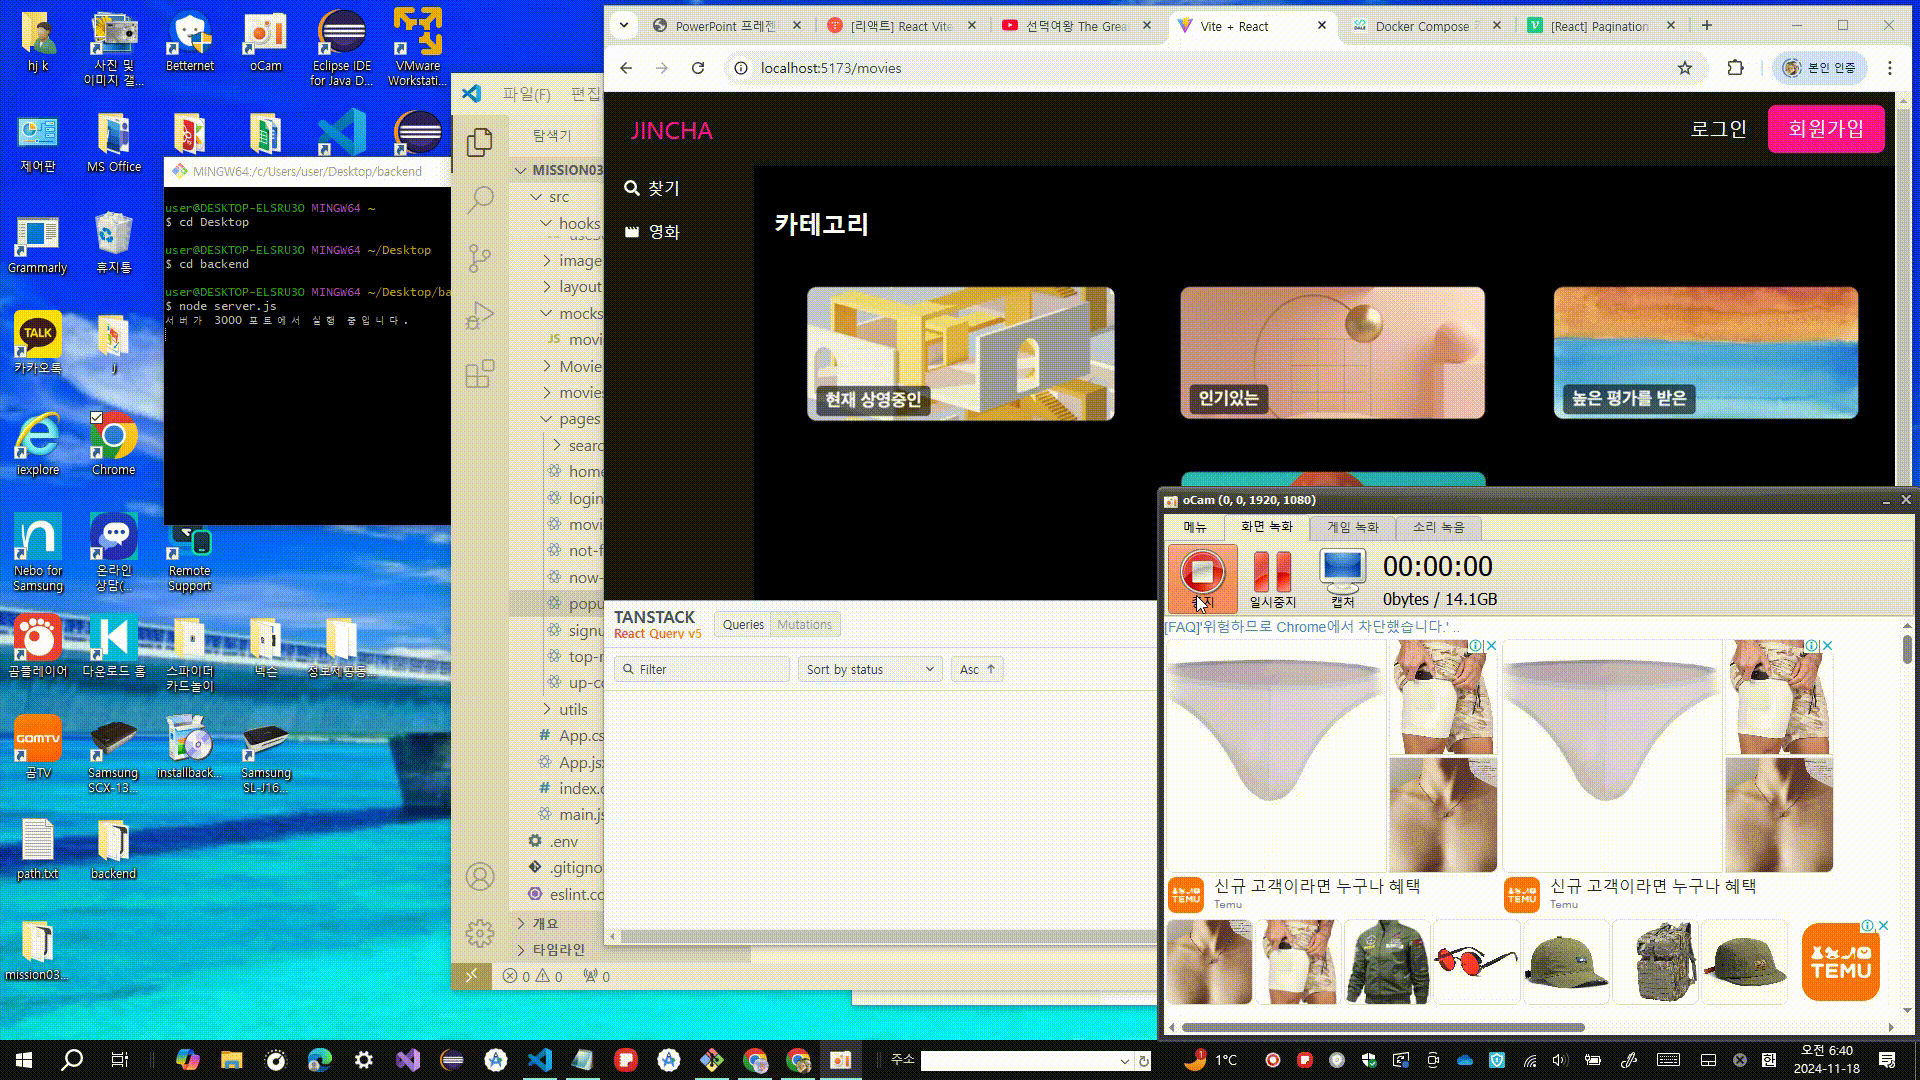The image size is (1920, 1080).
Task: Open VS Code Extensions icon
Action: 480,374
